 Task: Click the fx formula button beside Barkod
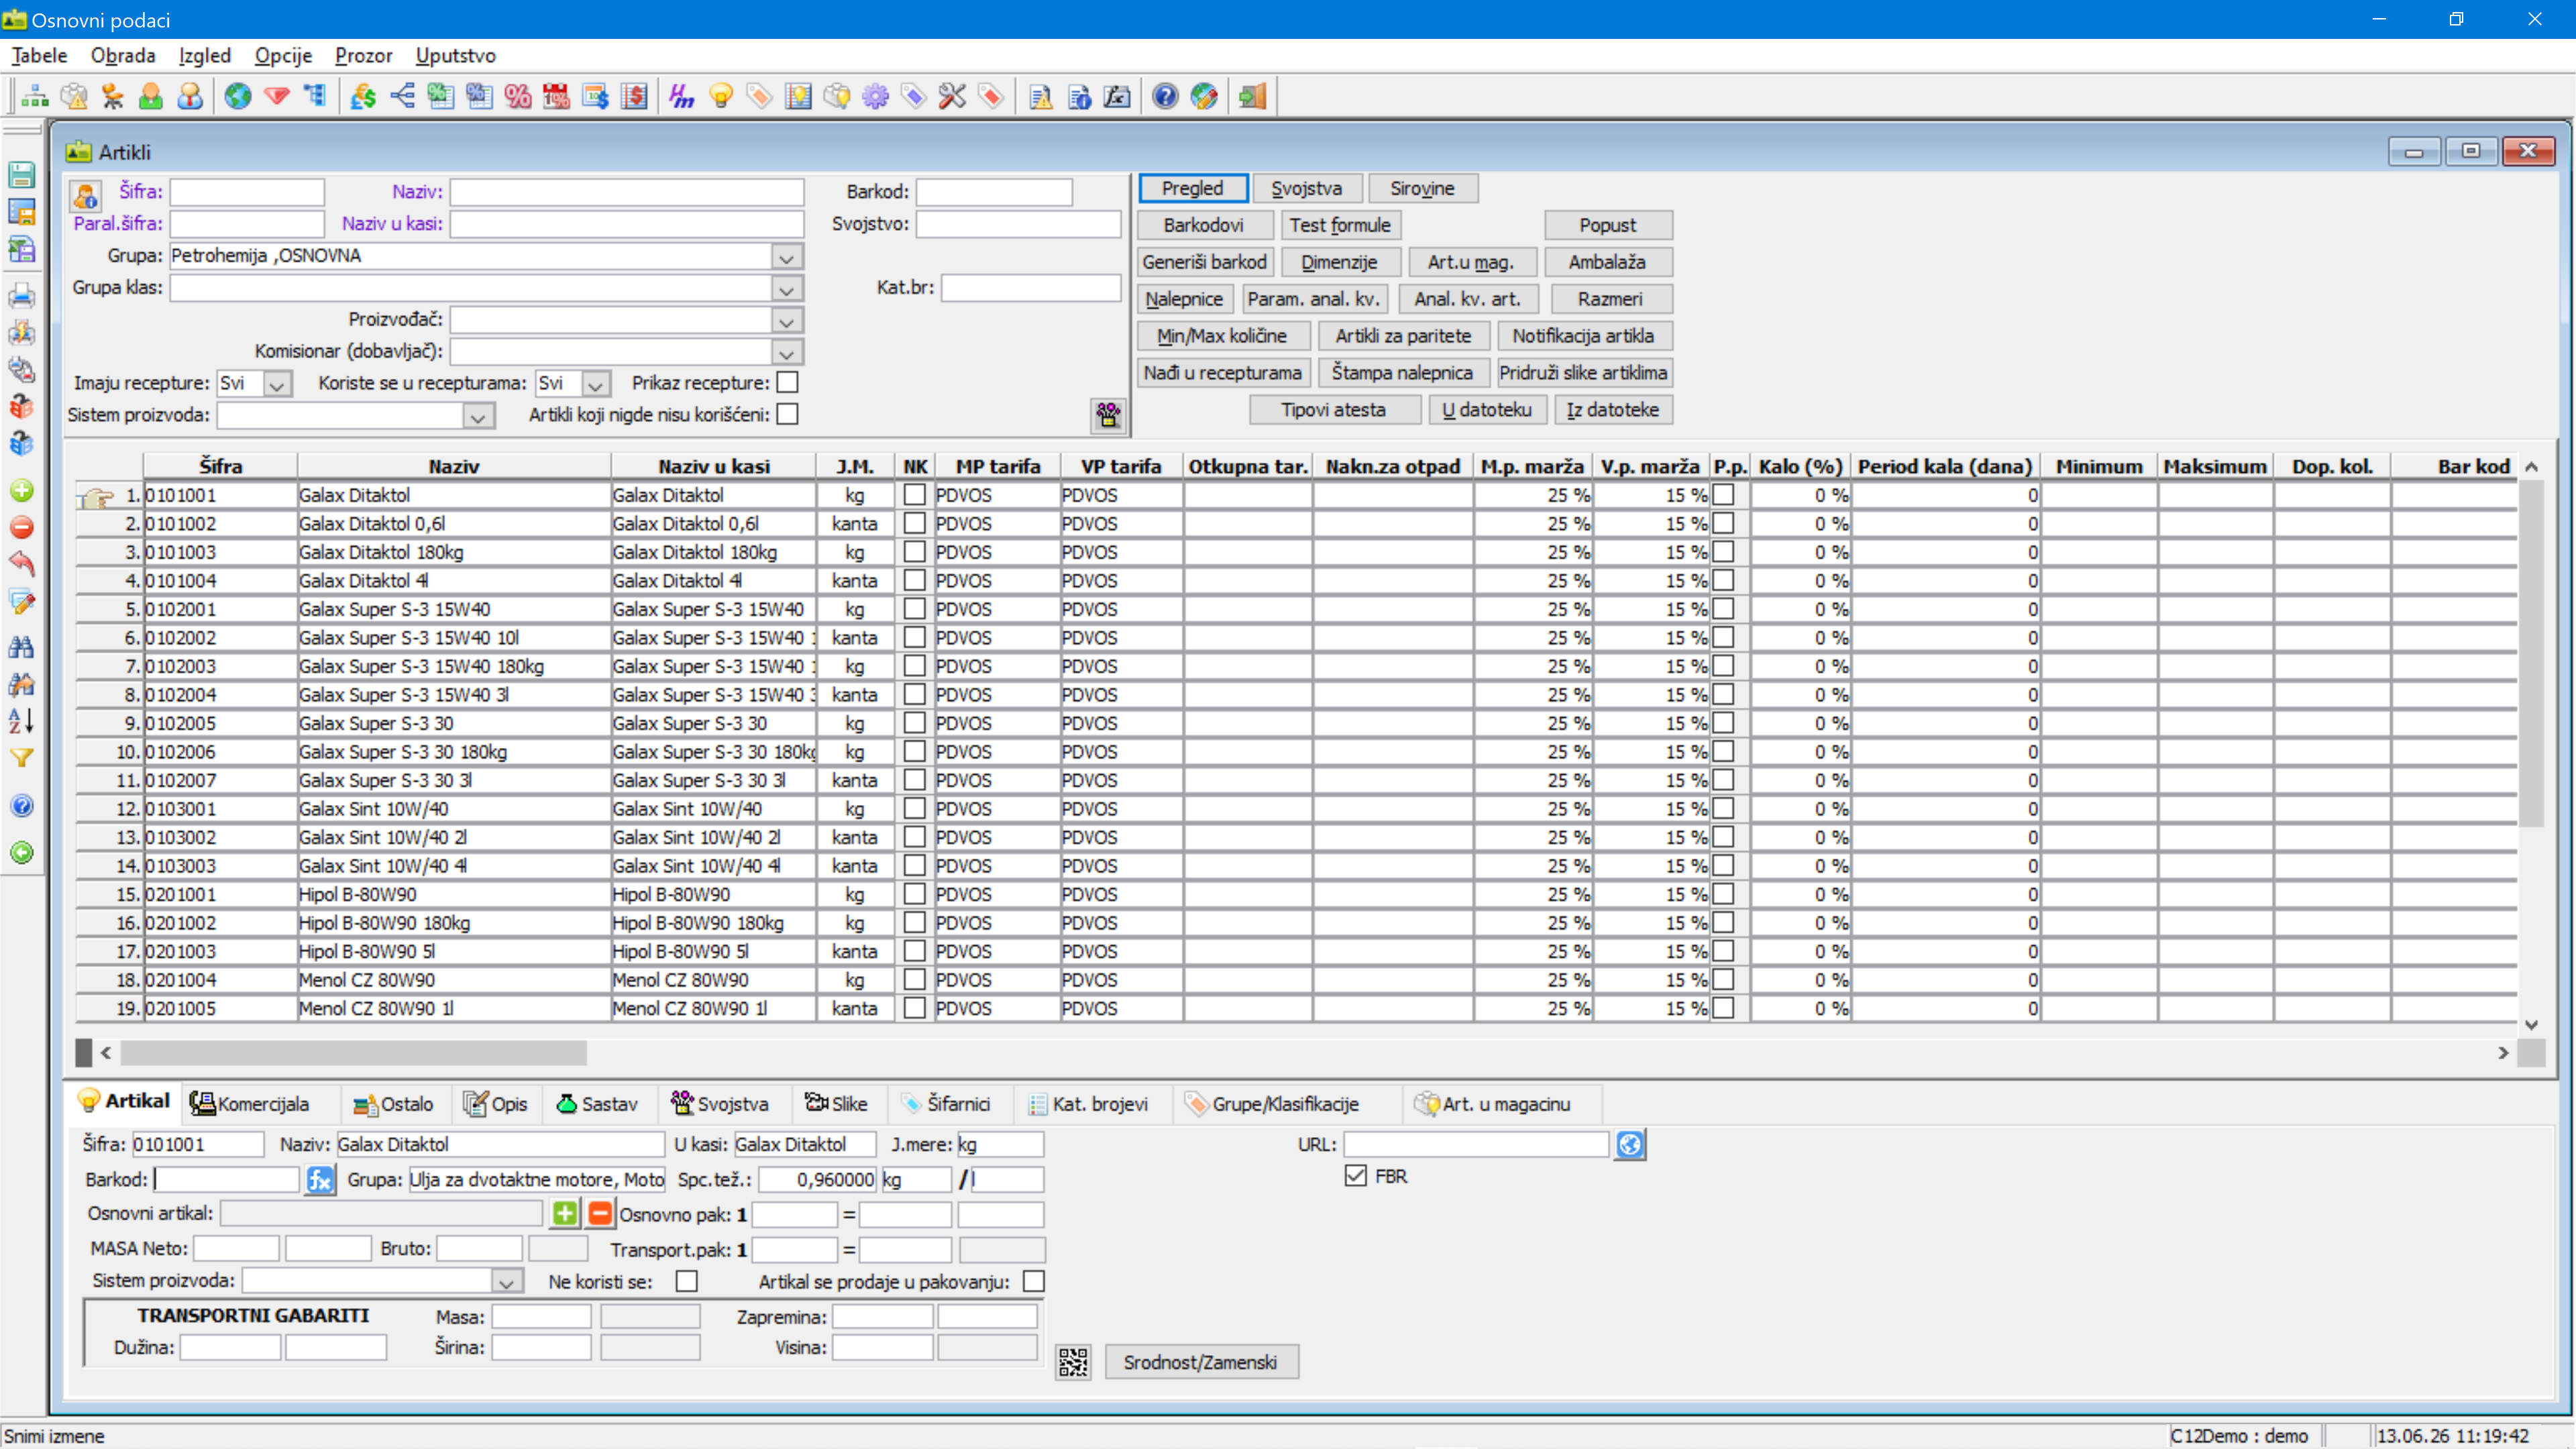[320, 1180]
